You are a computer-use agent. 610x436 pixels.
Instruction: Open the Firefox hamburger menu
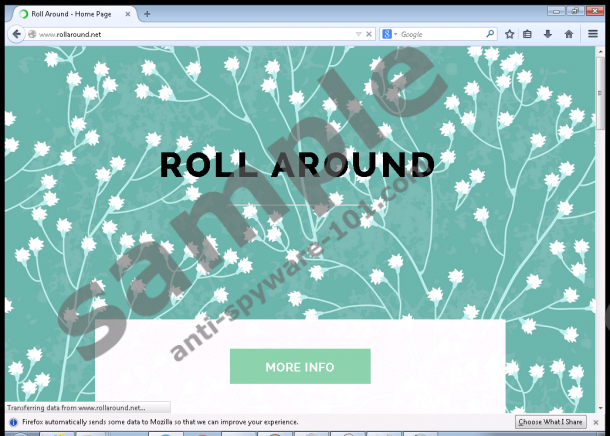click(593, 34)
